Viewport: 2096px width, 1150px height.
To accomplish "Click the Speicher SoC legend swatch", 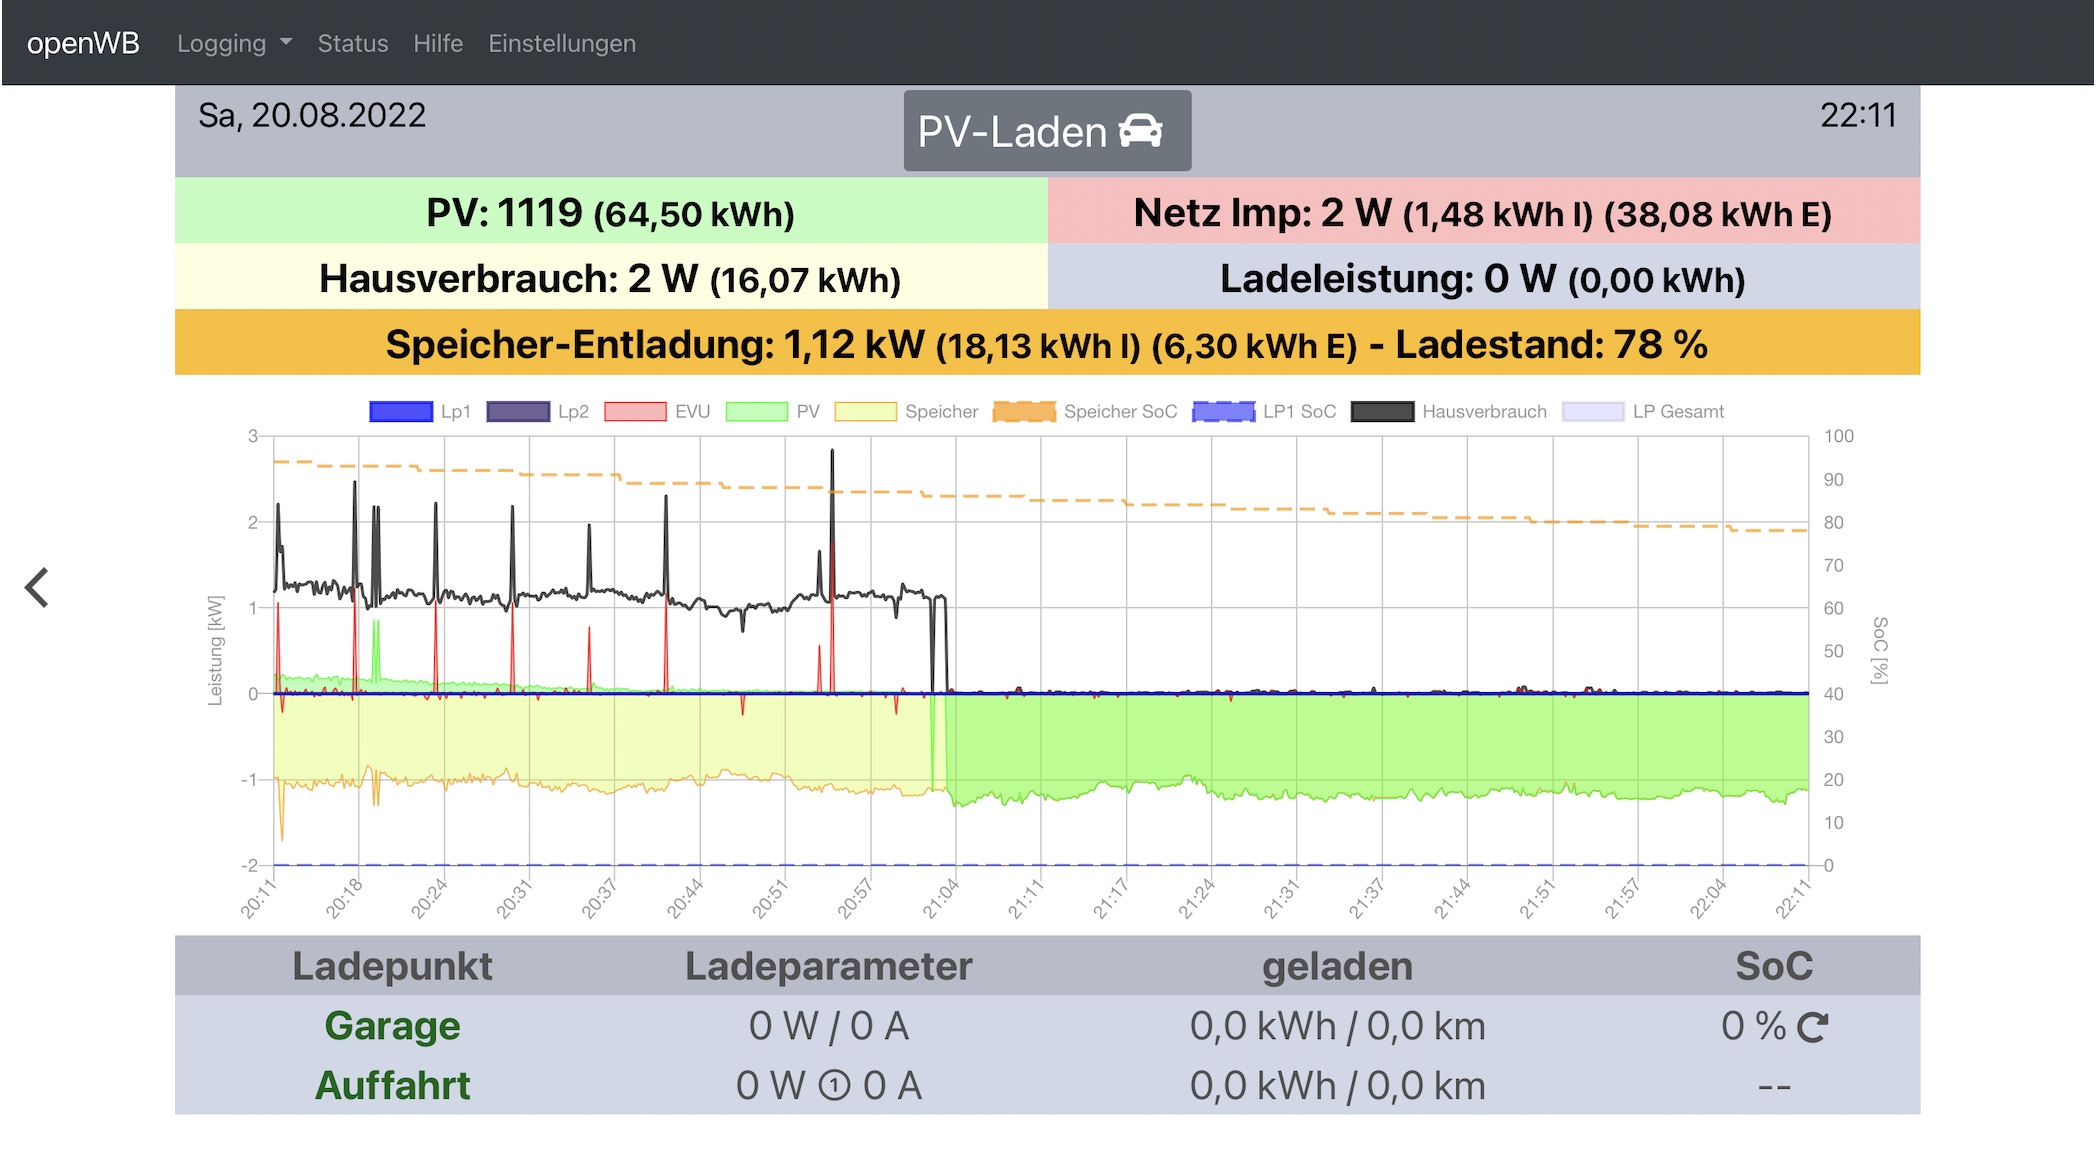I will pyautogui.click(x=1024, y=412).
